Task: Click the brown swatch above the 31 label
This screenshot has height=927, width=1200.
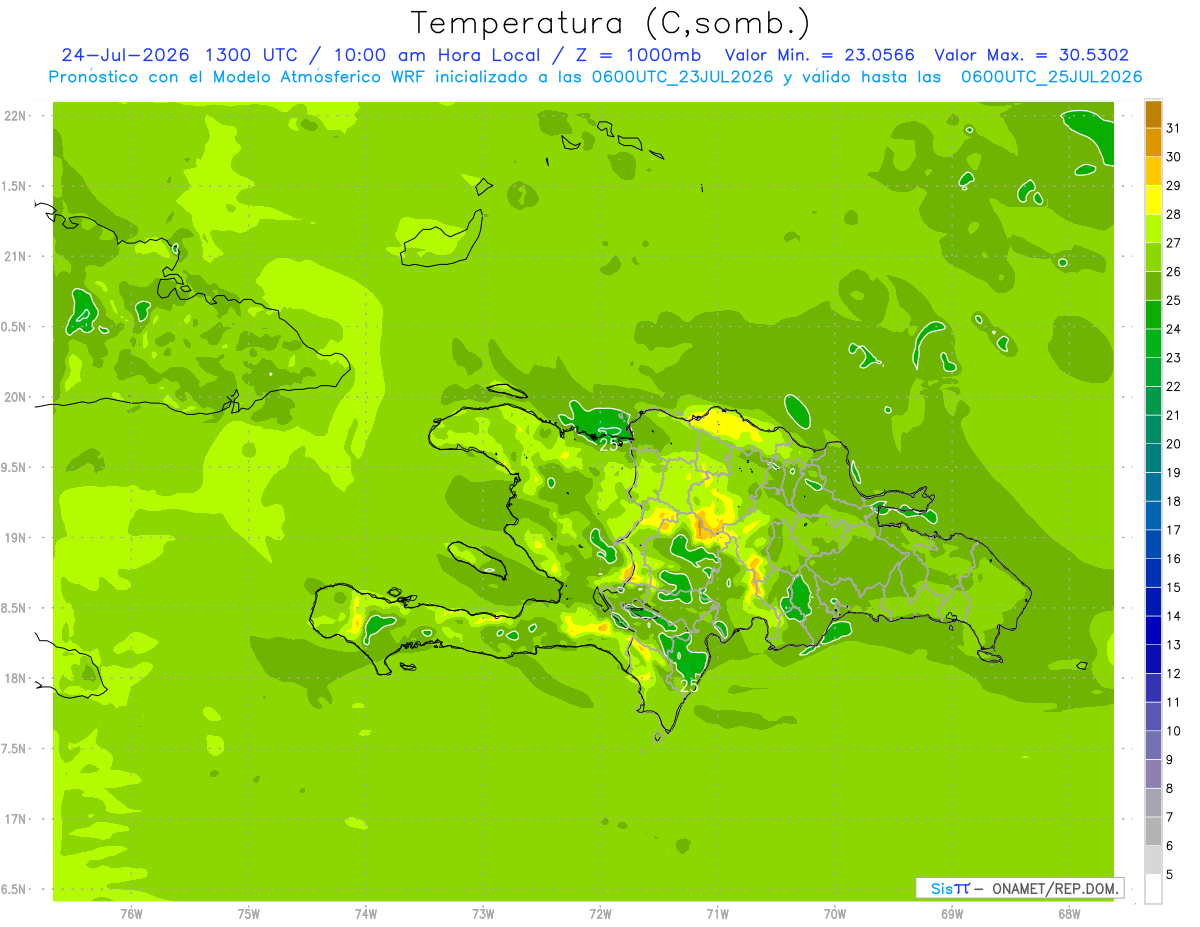Action: coord(1153,114)
